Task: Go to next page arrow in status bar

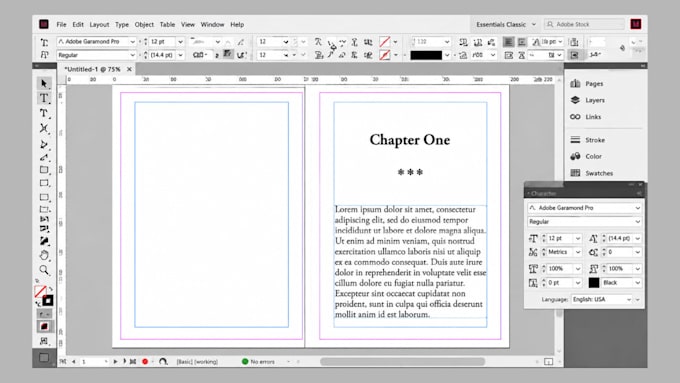Action: (115, 361)
